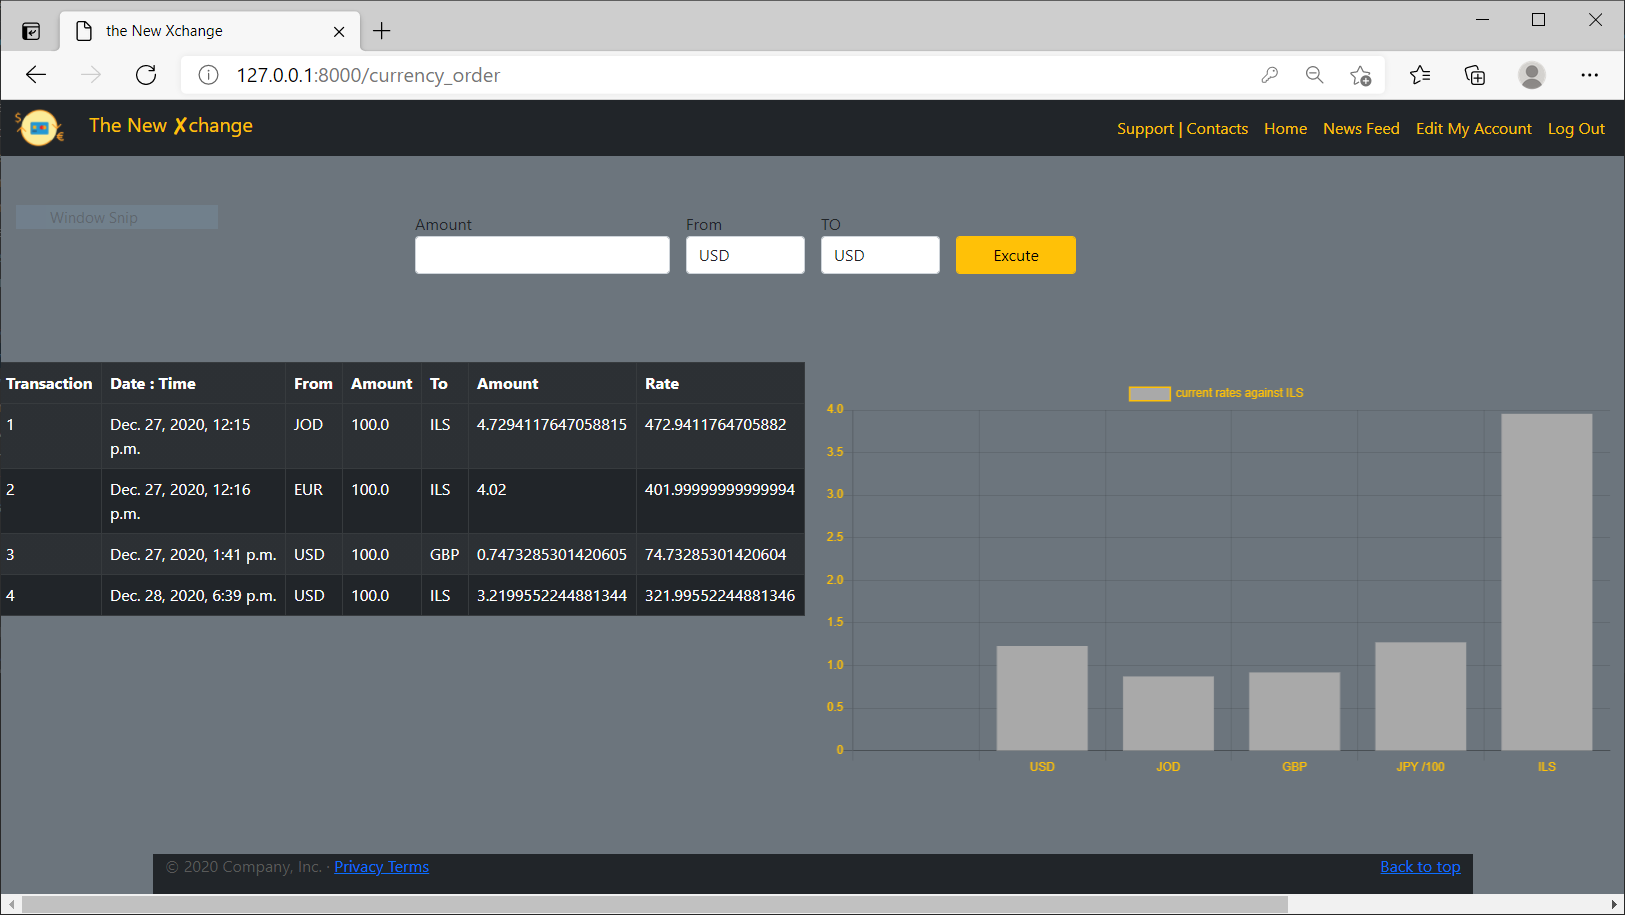Open saved passwords key icon
Screen dimensions: 1625x915
[1270, 75]
